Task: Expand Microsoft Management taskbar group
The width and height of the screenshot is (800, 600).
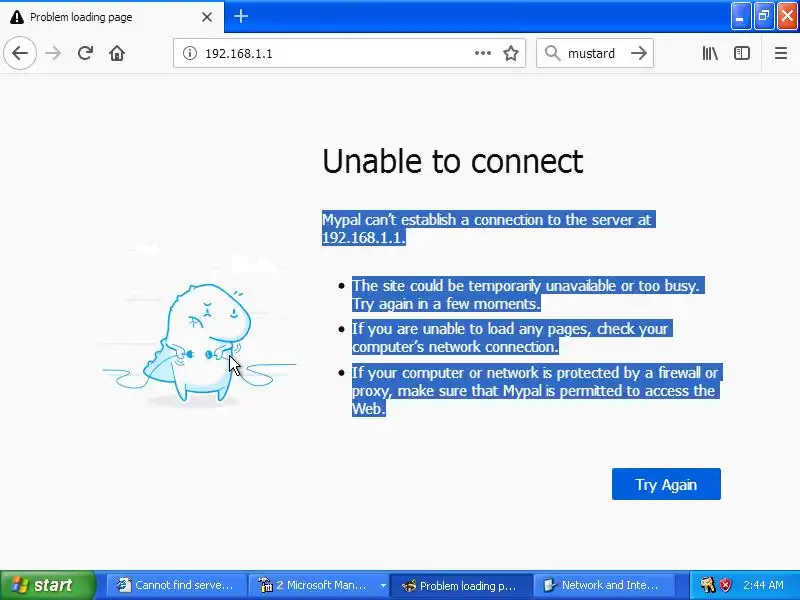Action: pyautogui.click(x=318, y=585)
